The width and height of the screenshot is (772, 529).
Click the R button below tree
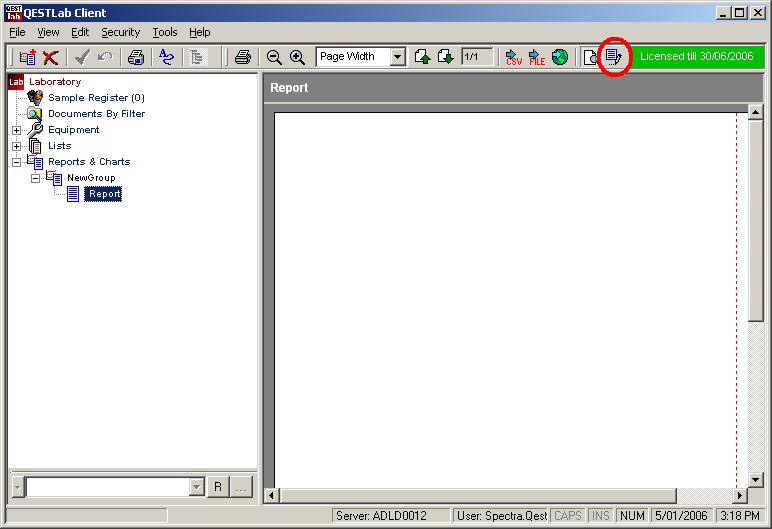pyautogui.click(x=217, y=487)
